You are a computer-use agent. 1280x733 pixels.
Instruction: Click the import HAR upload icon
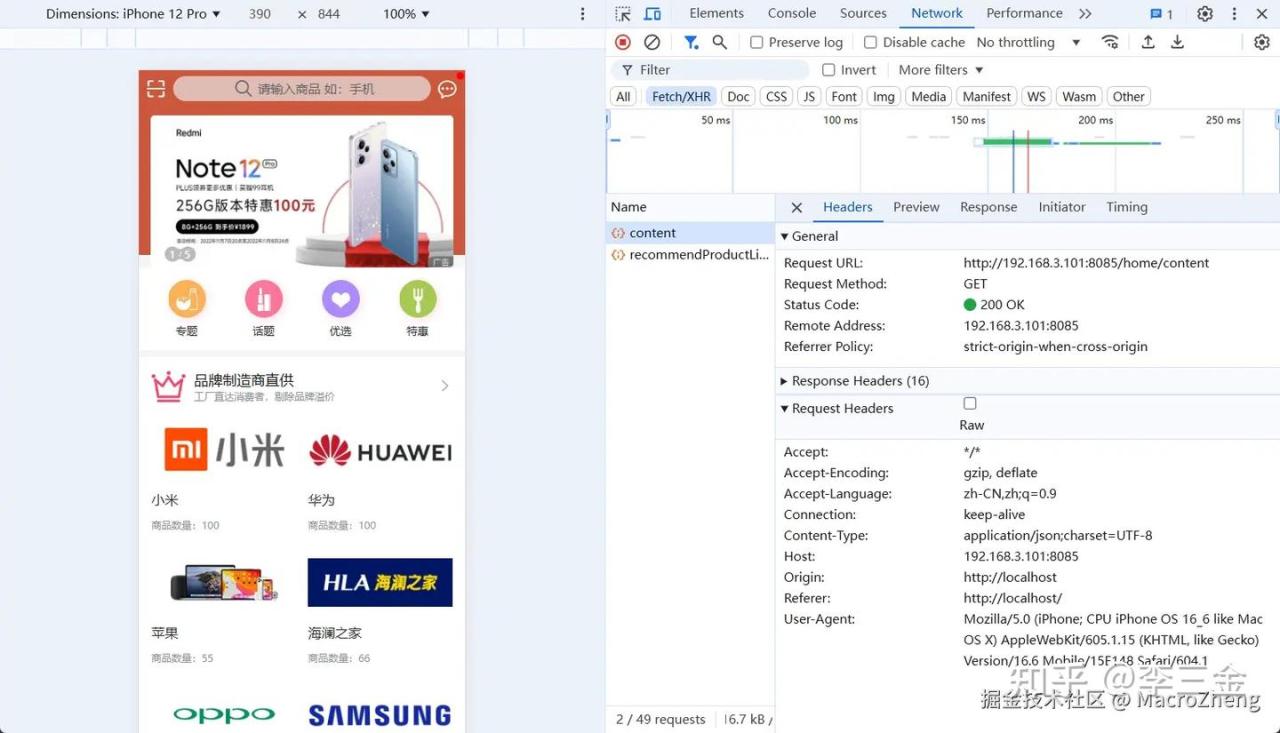(x=1148, y=42)
